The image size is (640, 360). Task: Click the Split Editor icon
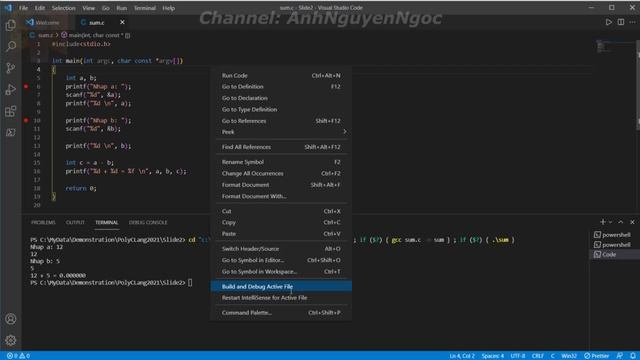click(x=620, y=22)
